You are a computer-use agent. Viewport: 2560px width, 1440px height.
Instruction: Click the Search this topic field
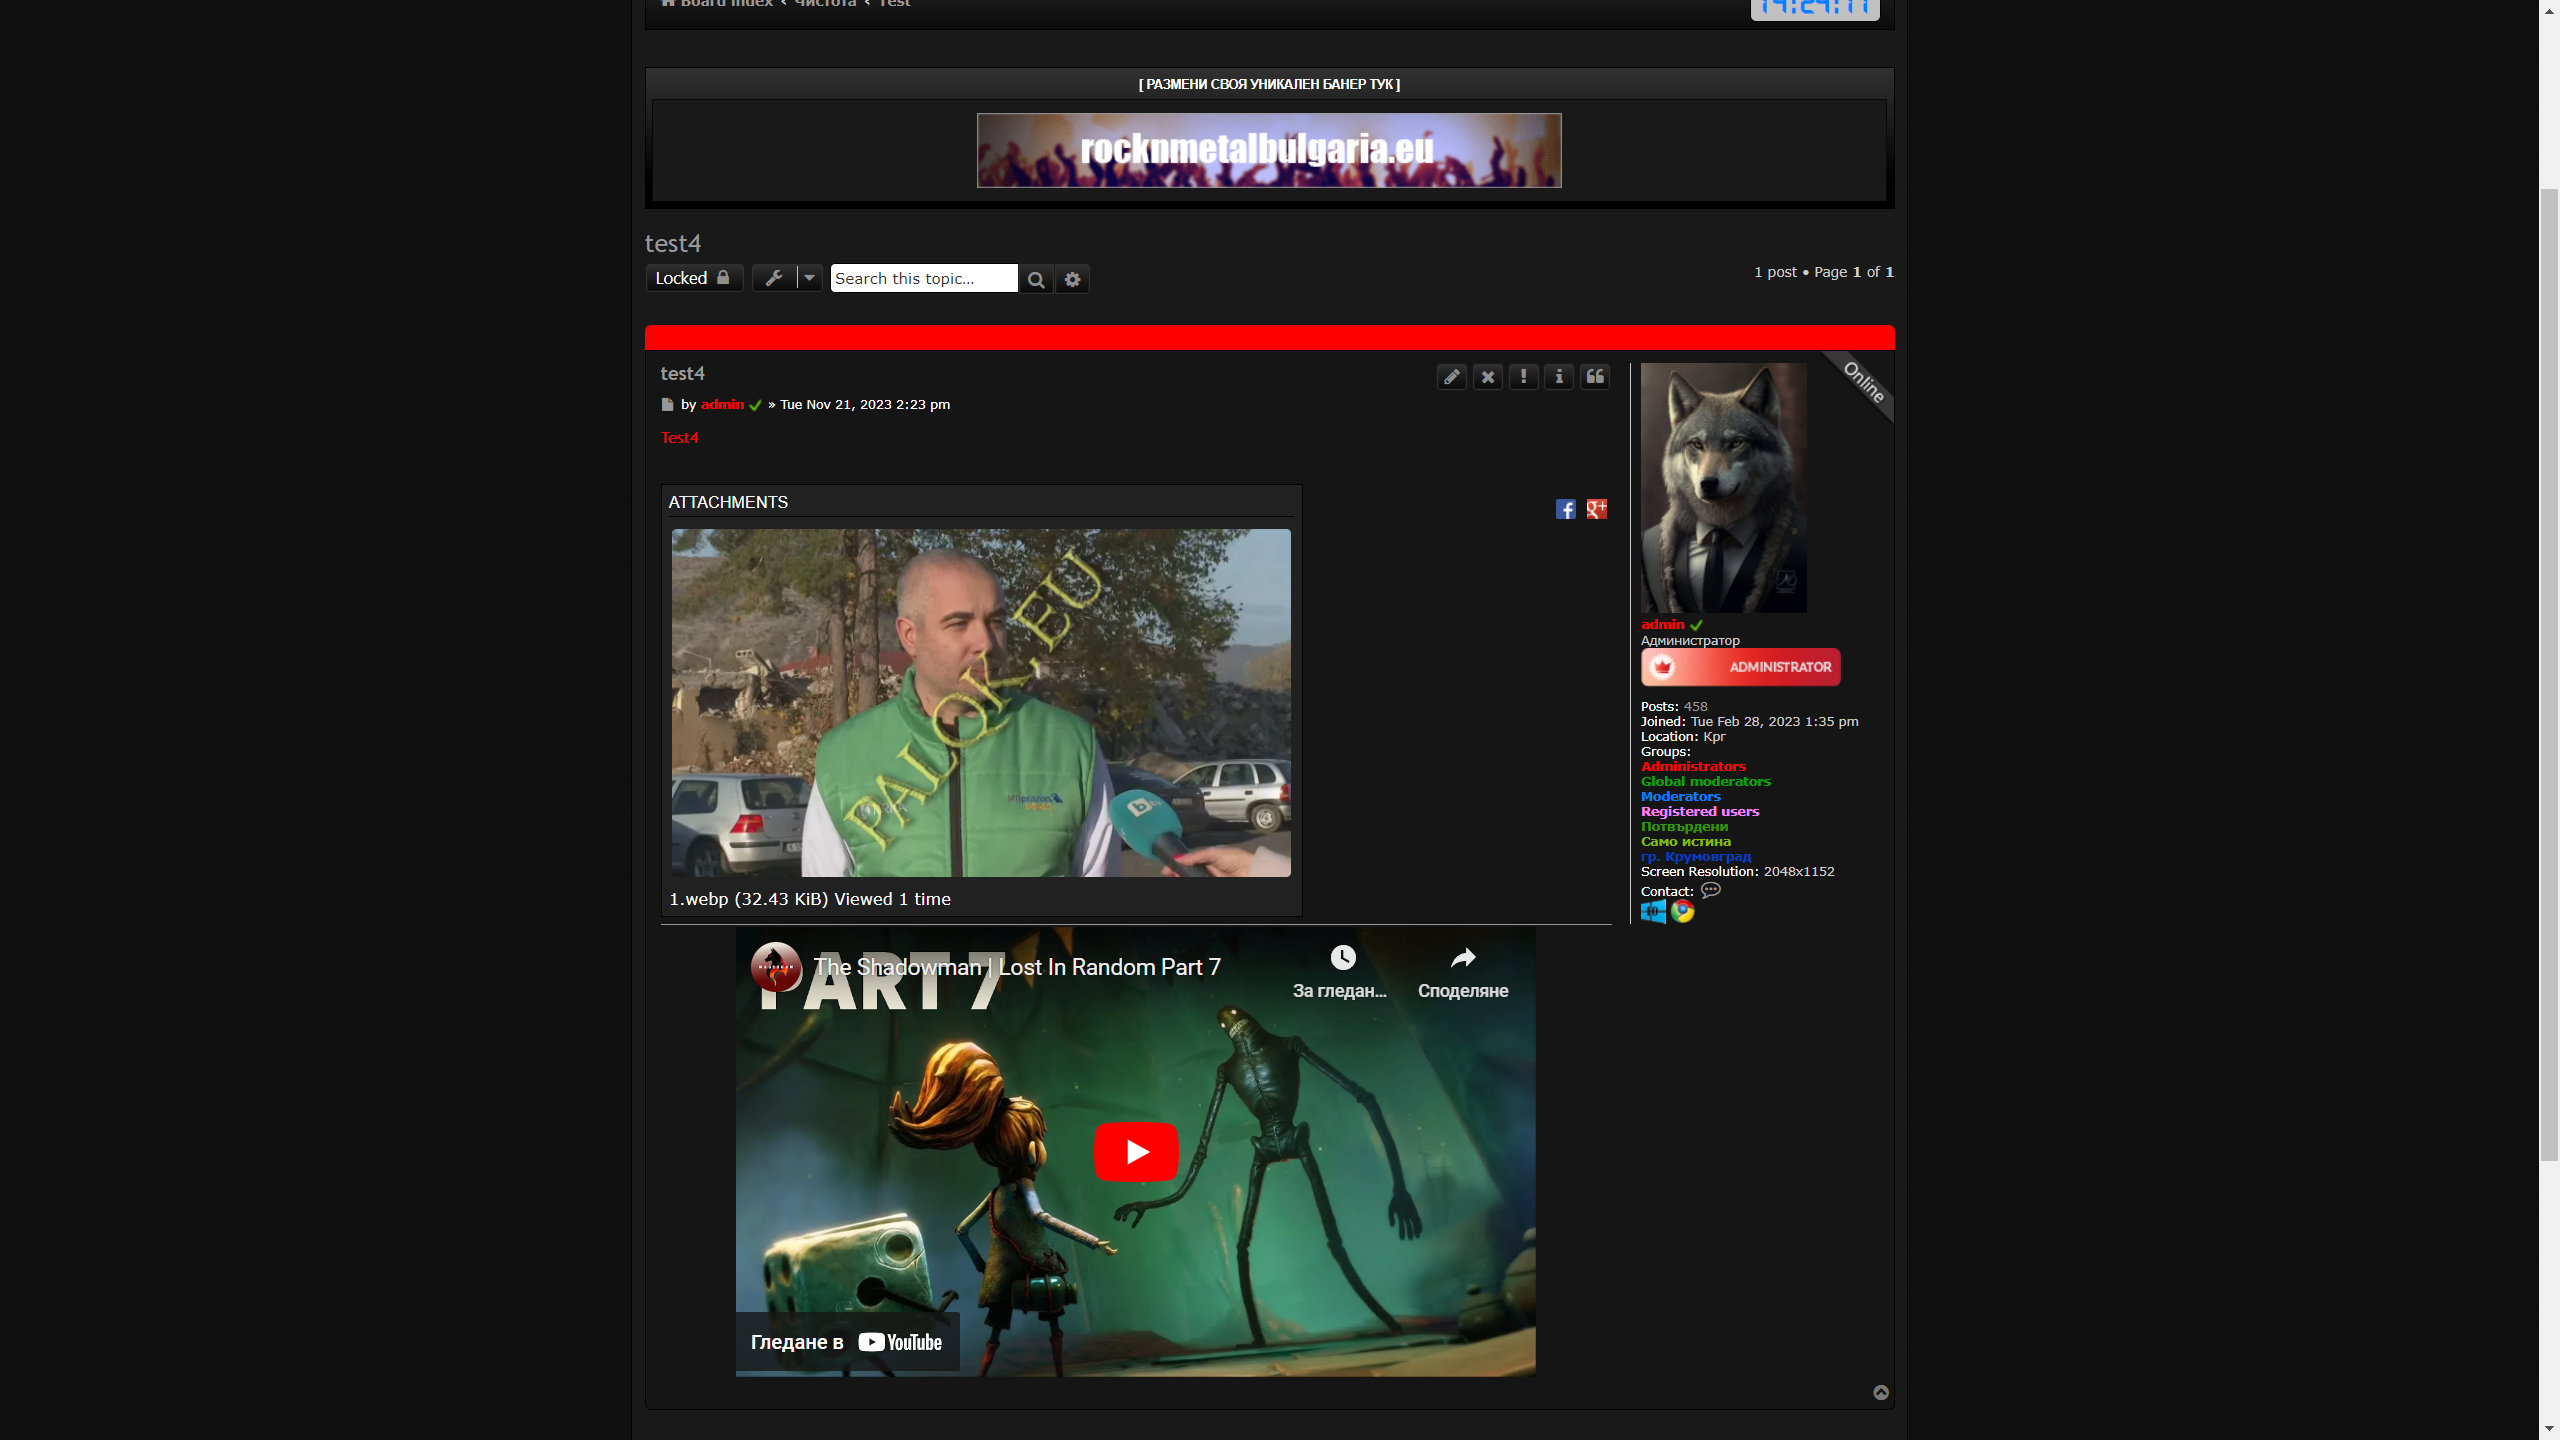[x=924, y=278]
